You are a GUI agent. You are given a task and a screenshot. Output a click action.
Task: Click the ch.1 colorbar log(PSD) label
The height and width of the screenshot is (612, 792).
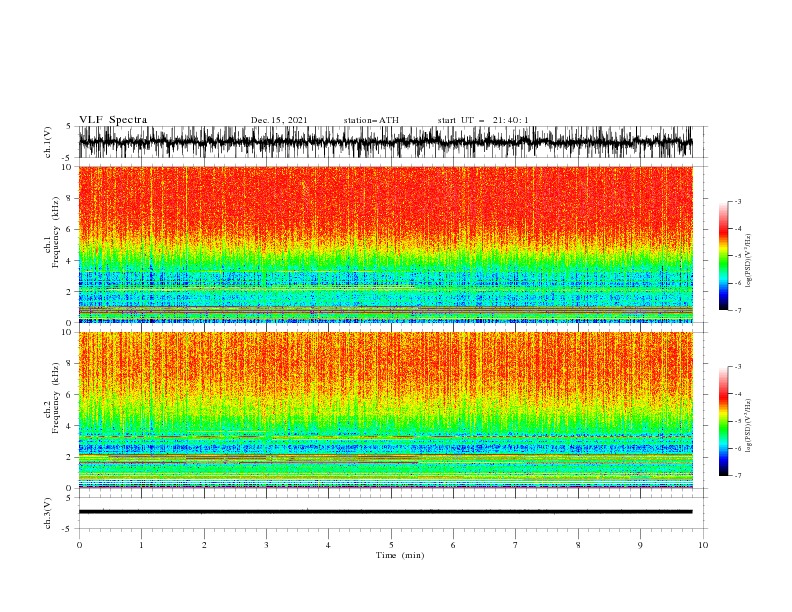point(748,261)
